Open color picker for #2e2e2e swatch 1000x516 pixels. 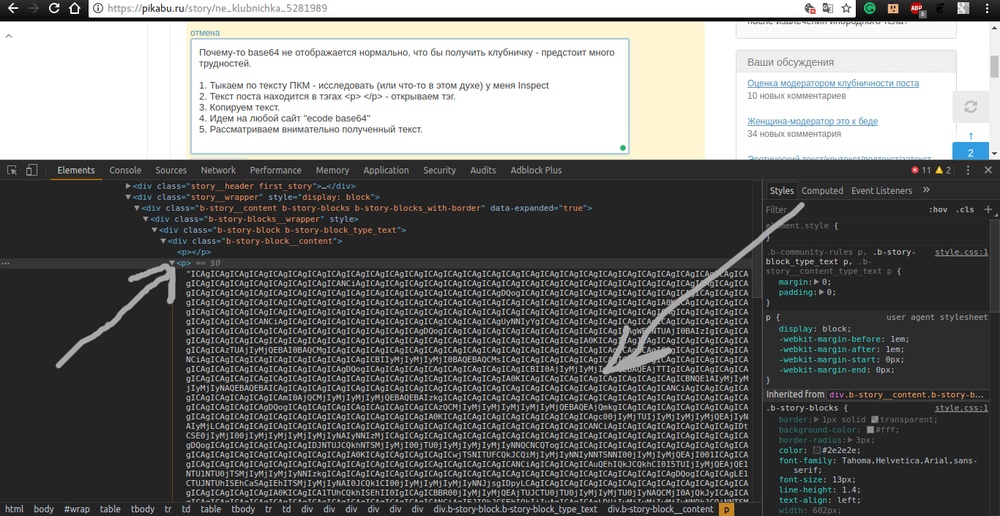click(817, 450)
